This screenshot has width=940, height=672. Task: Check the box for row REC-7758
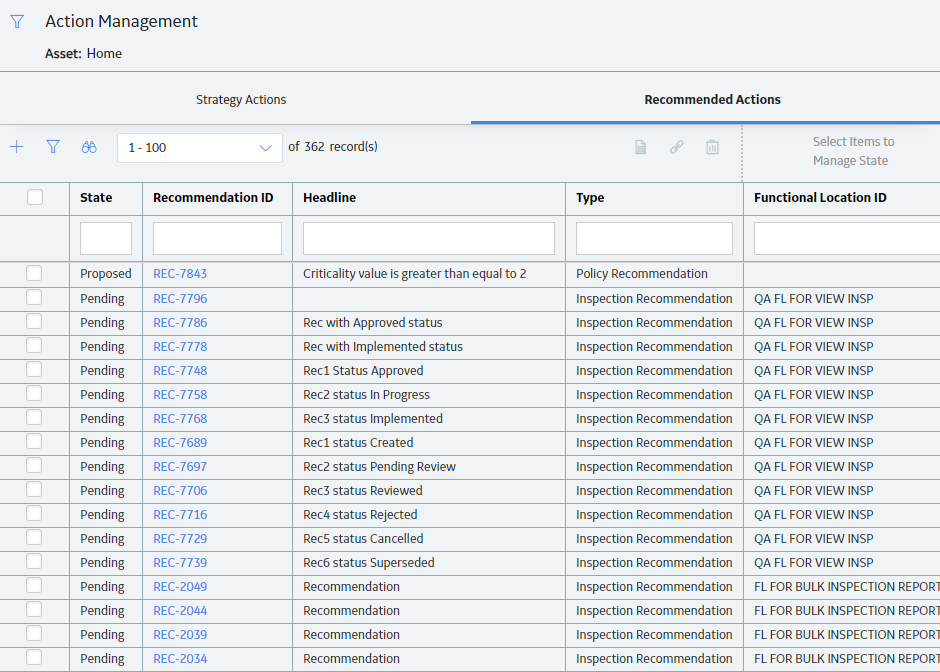[x=34, y=393]
